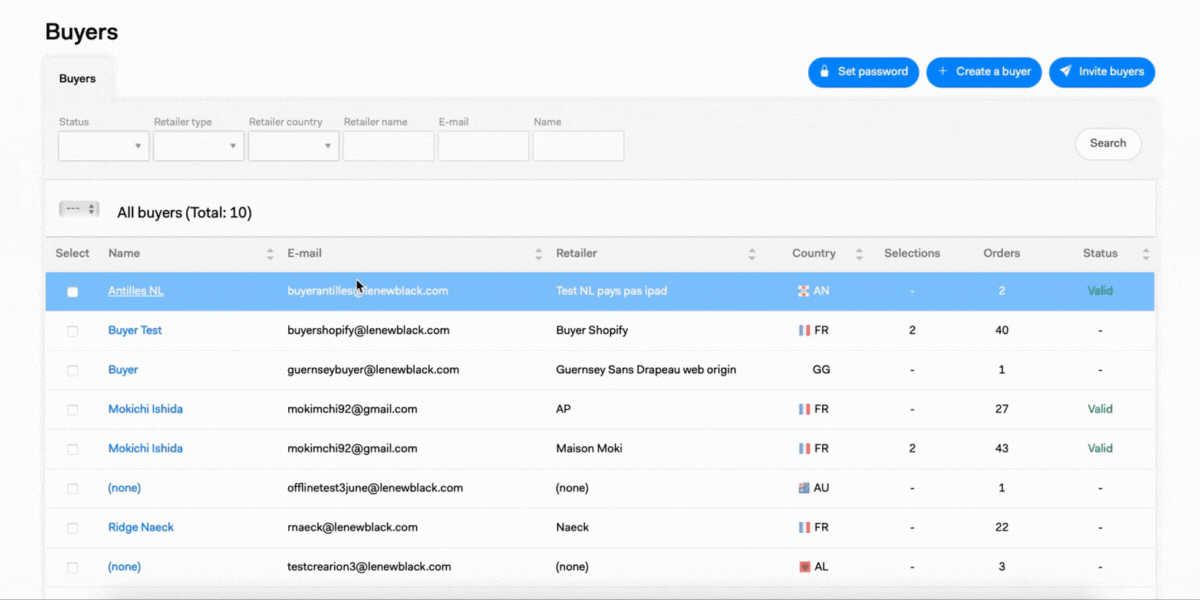Click the AN flag icon in Antilles row
The height and width of the screenshot is (600, 1200).
(803, 291)
